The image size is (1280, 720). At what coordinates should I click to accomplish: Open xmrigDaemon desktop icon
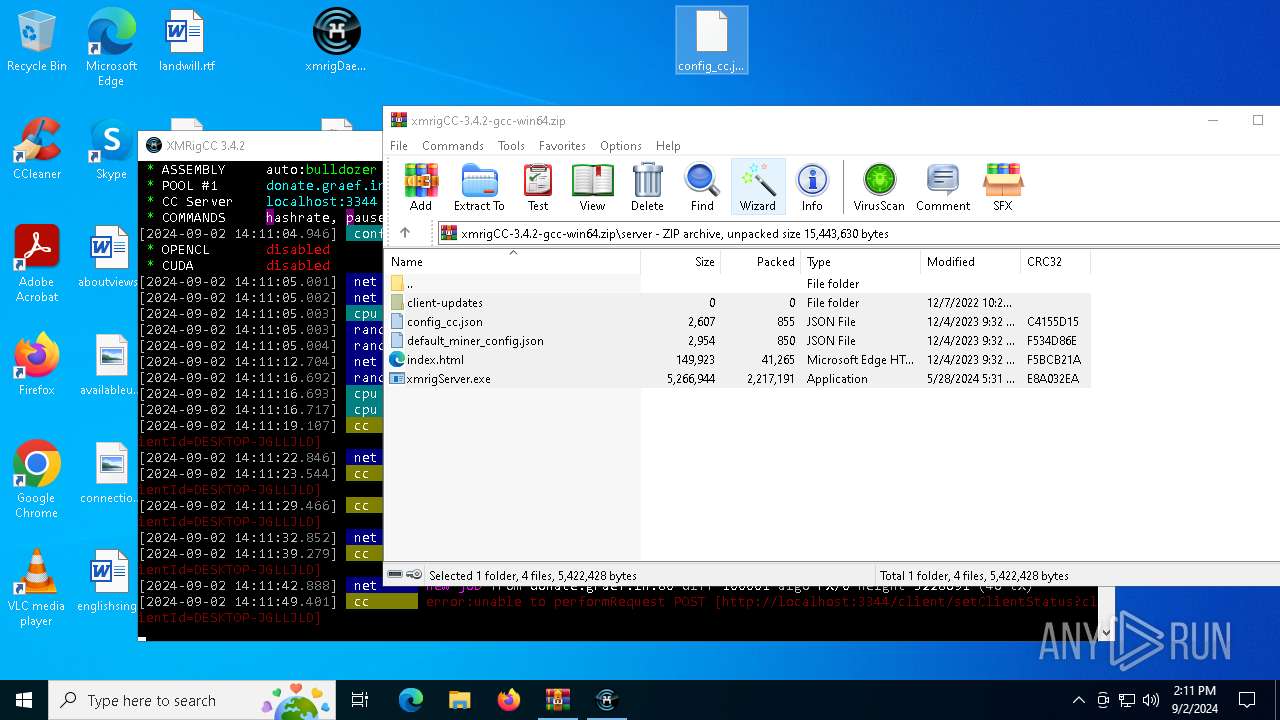[336, 42]
